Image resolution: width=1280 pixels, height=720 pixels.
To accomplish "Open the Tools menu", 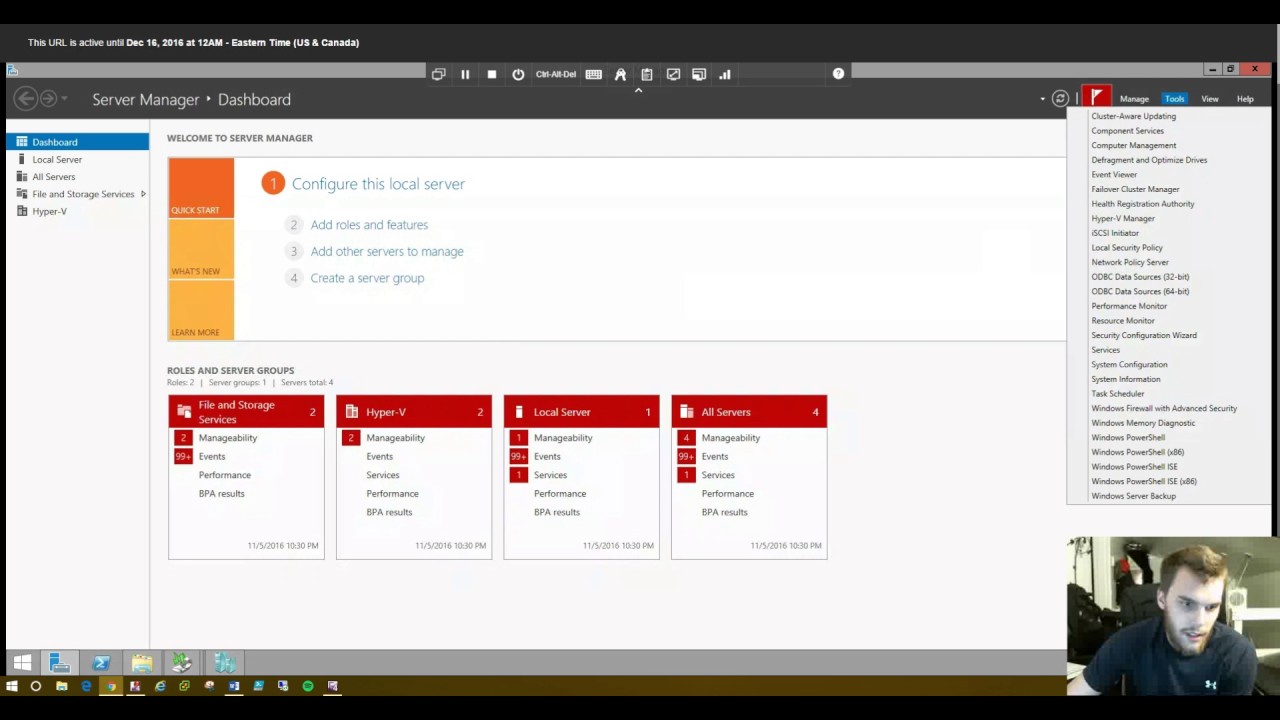I will pos(1174,99).
